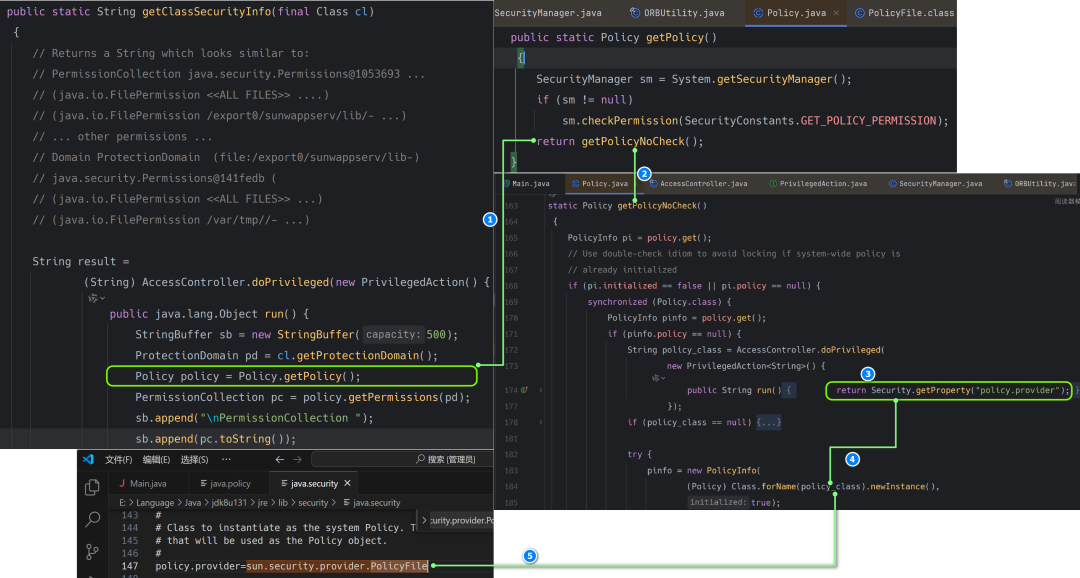Expand the collapsed {...} block after policy_class null check
The width and height of the screenshot is (1080, 578).
pyautogui.click(x=769, y=422)
